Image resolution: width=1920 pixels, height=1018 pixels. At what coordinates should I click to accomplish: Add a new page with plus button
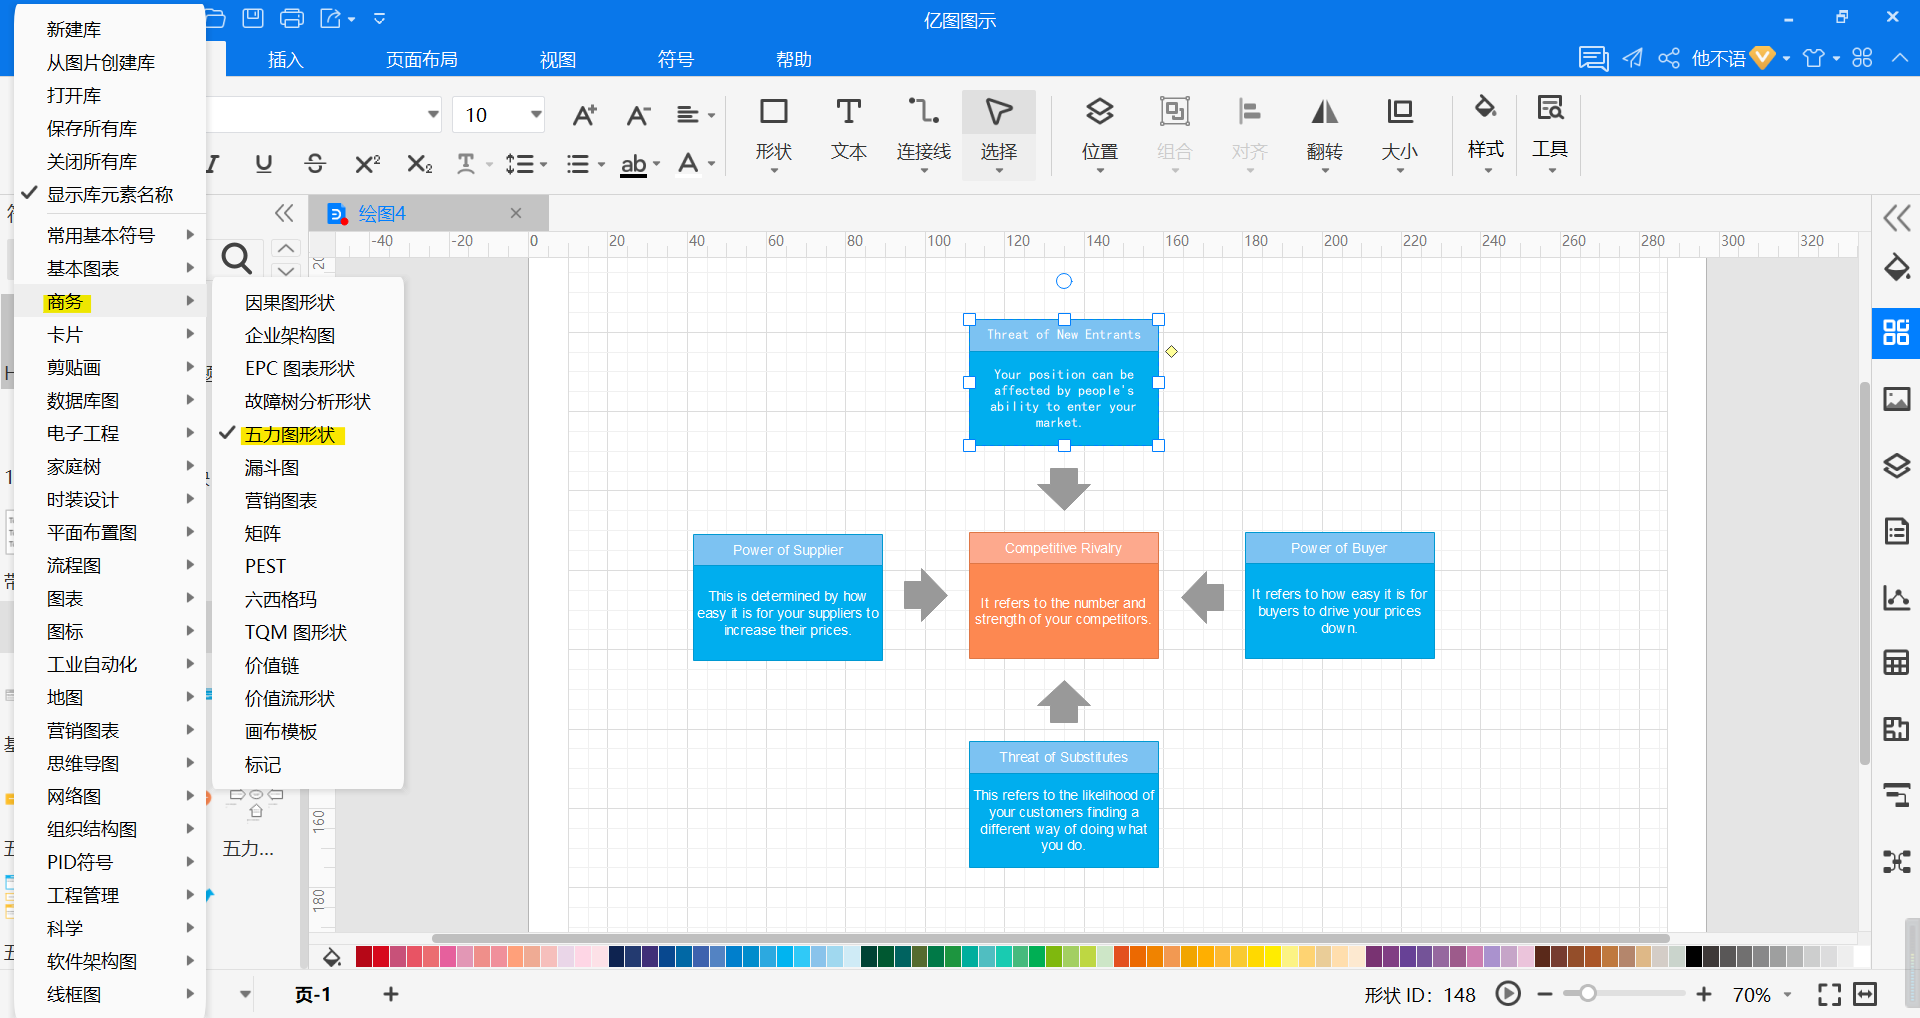point(391,994)
